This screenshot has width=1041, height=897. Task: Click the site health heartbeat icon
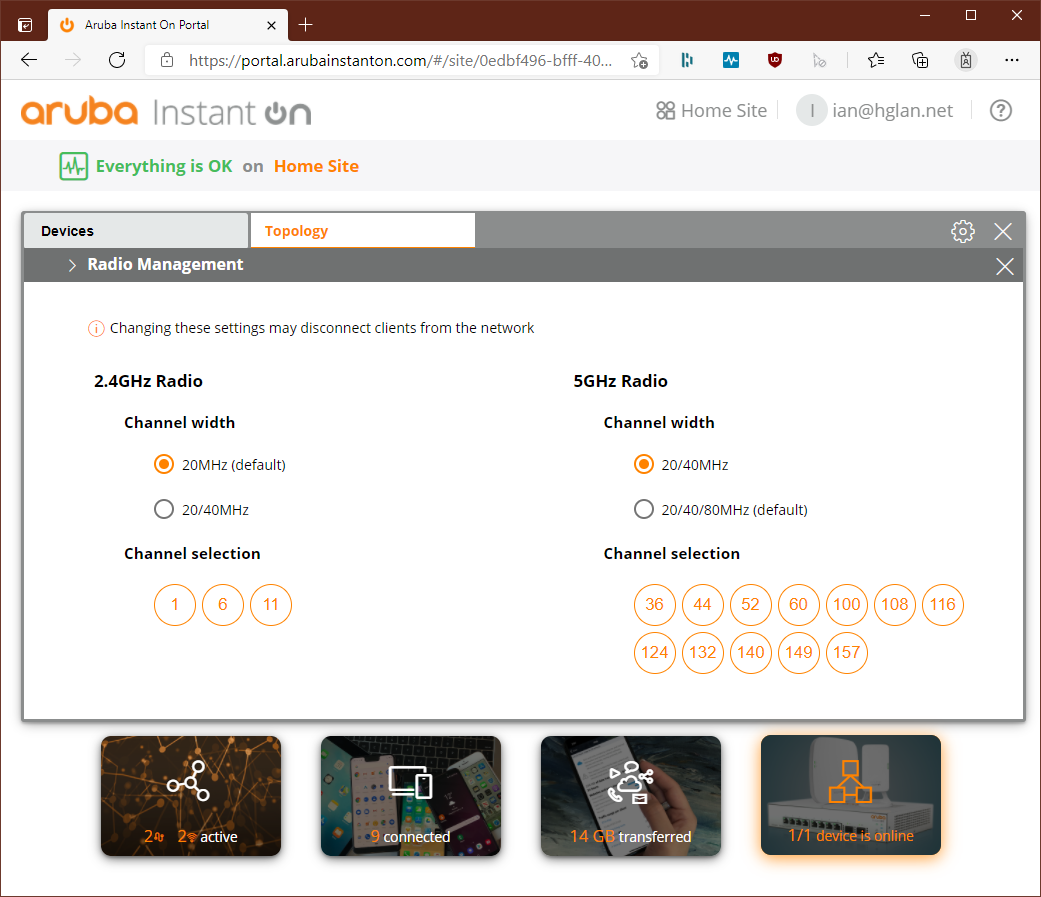[74, 166]
